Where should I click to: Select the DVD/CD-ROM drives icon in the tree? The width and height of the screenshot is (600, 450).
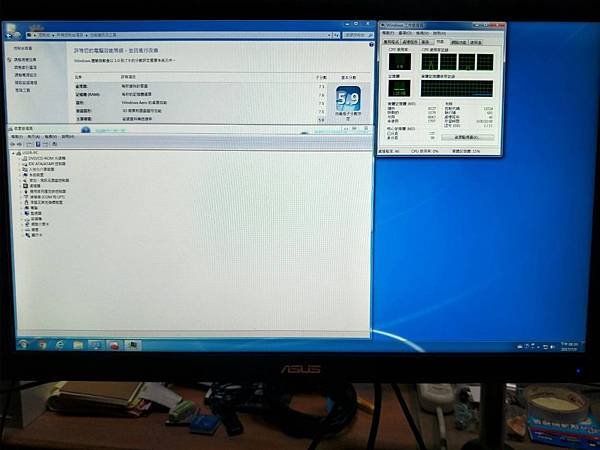pyautogui.click(x=25, y=158)
